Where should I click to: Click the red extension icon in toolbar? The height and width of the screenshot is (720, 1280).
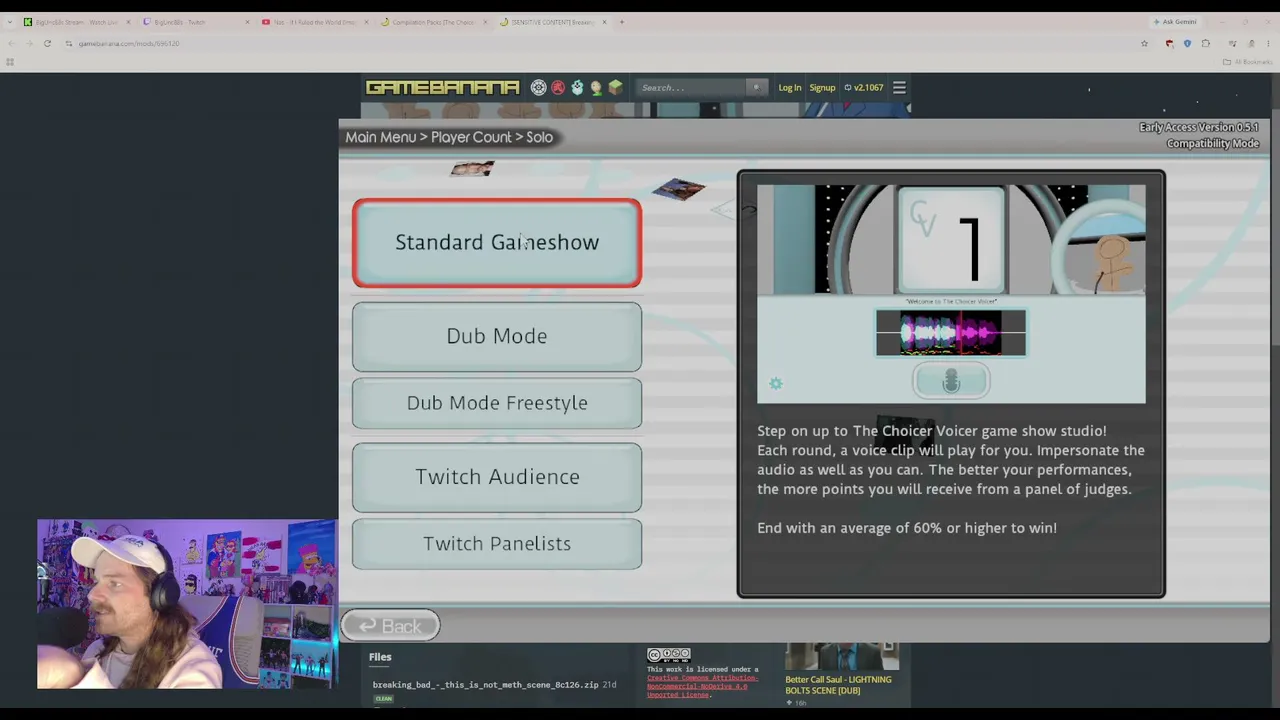tap(1169, 44)
